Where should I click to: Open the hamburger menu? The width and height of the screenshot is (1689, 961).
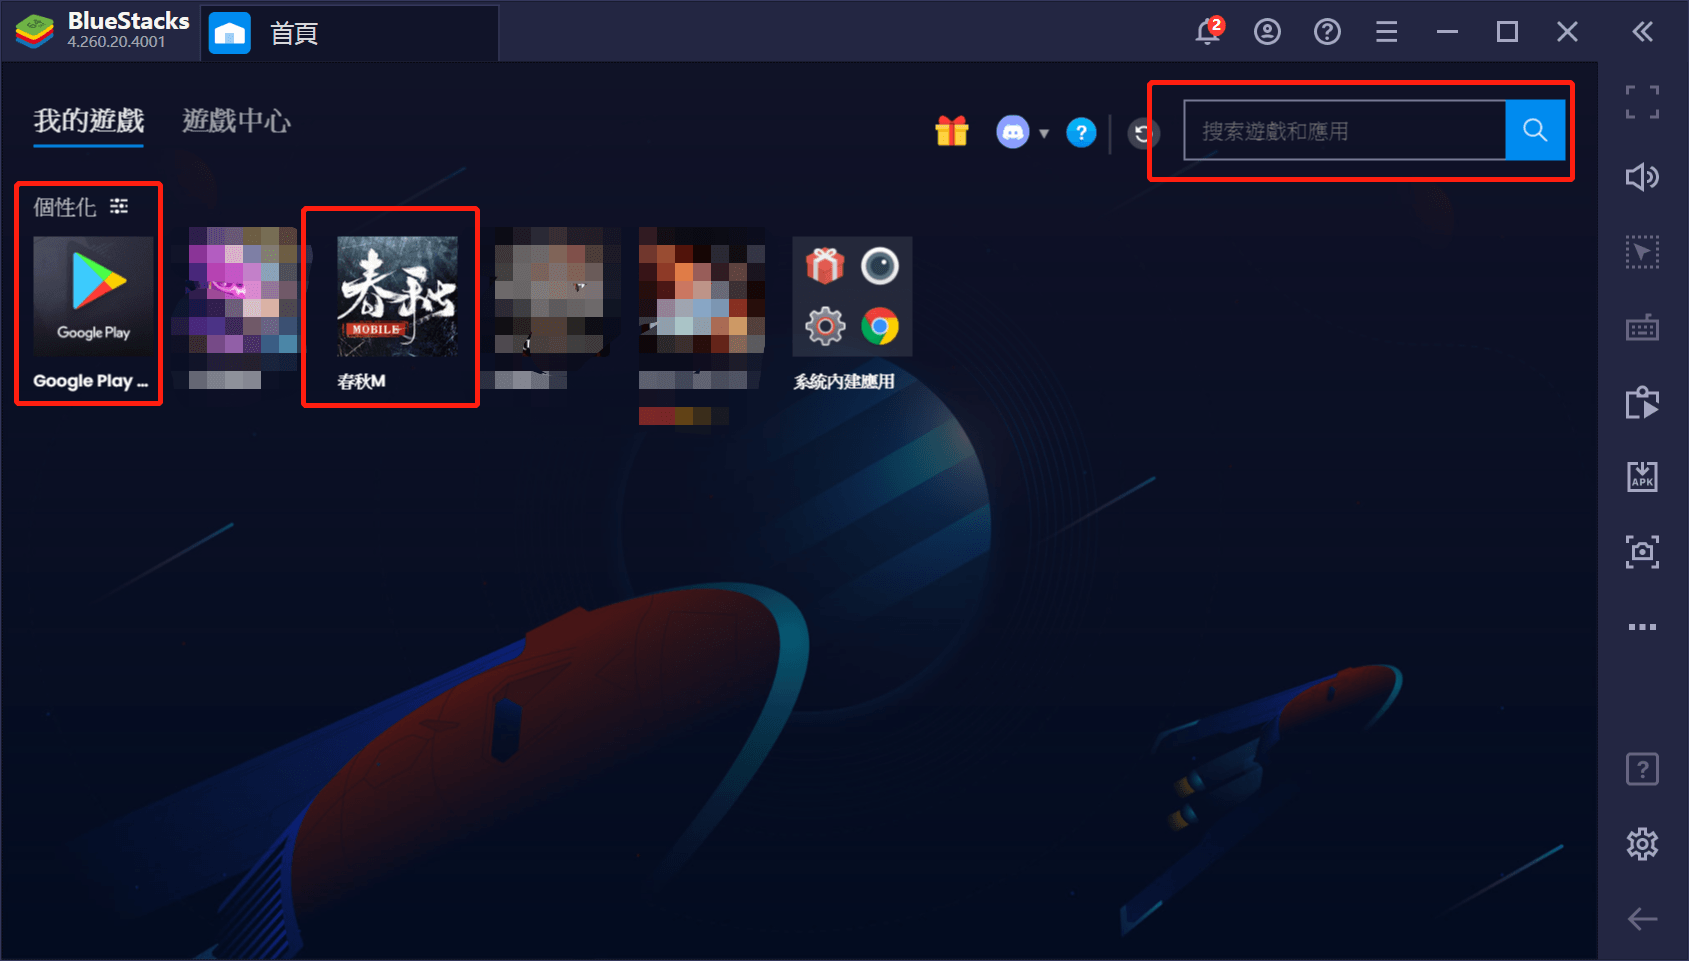click(x=1387, y=32)
